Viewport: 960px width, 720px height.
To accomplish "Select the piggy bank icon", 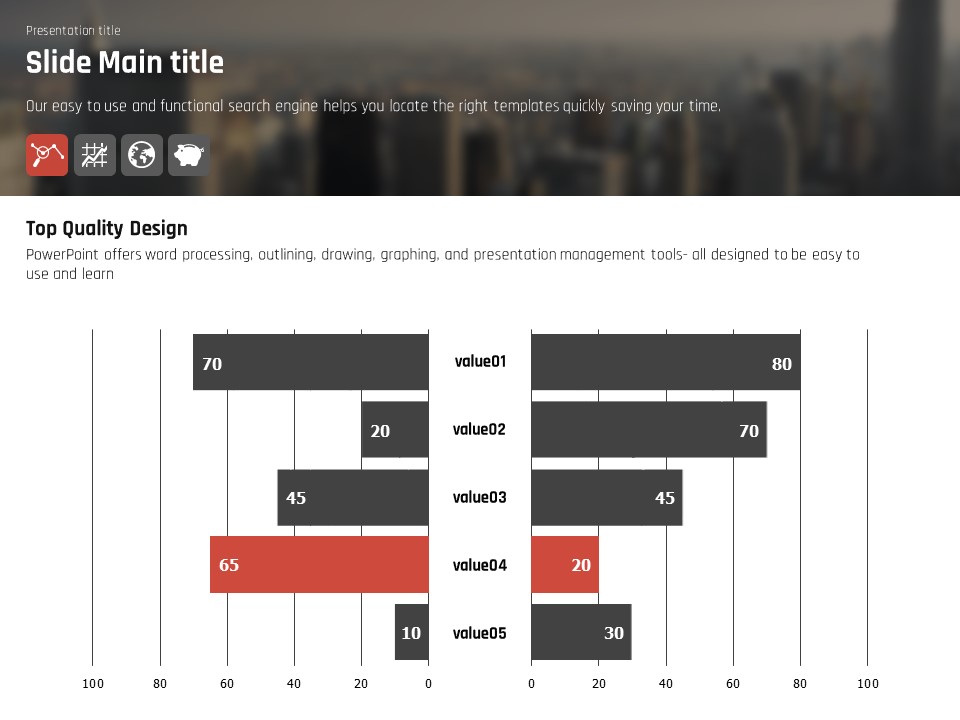I will pos(189,155).
